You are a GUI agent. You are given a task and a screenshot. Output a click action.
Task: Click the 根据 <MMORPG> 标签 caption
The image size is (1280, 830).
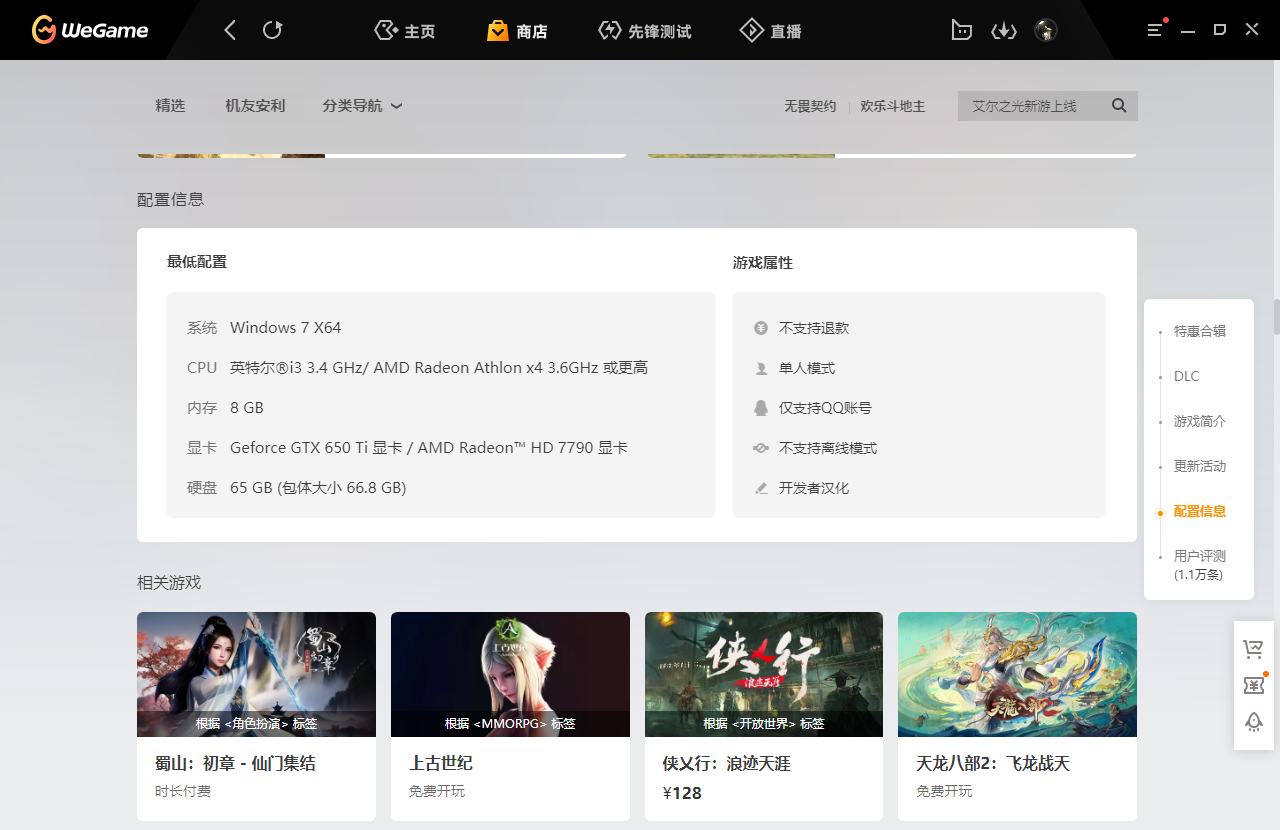coord(510,724)
